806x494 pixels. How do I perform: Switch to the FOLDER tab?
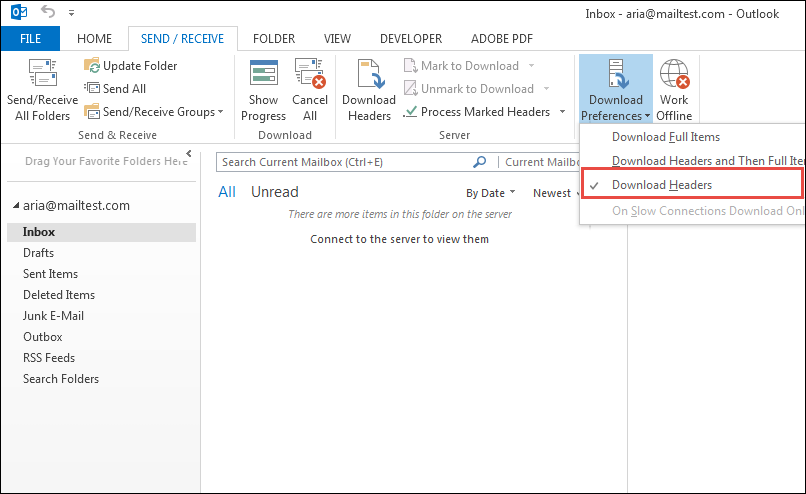(274, 39)
